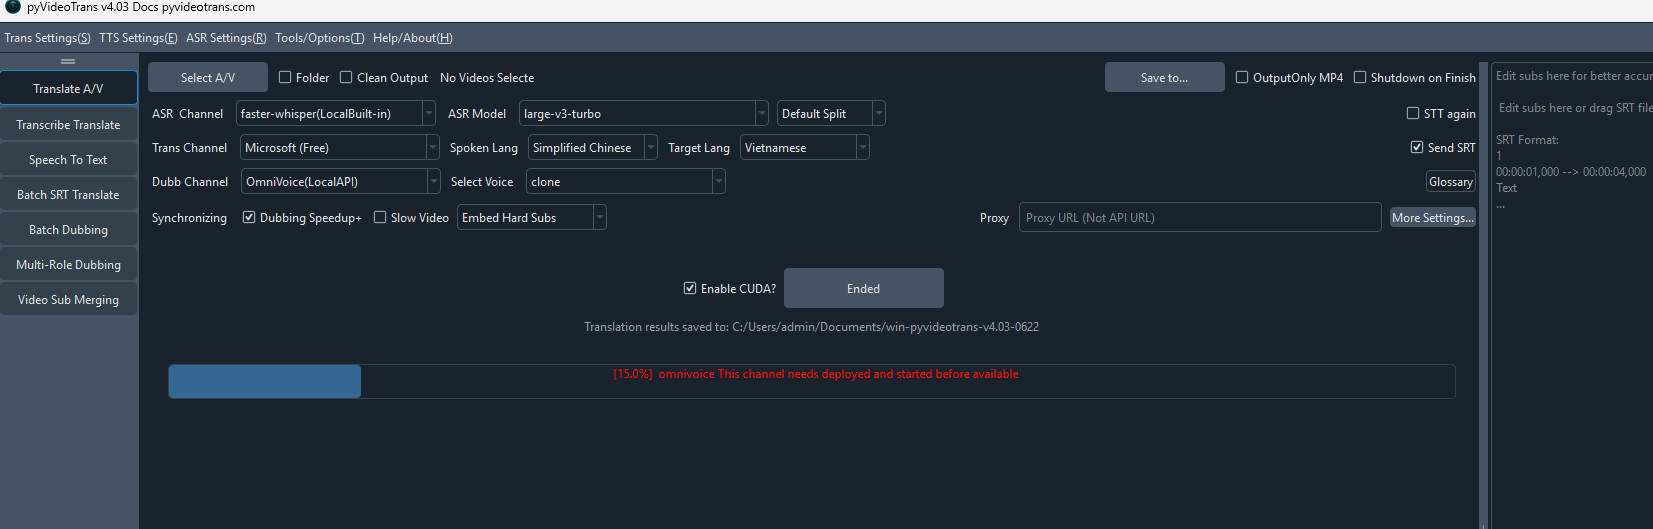Viewport: 1653px width, 529px height.
Task: Click the Ended start button
Action: pos(863,289)
